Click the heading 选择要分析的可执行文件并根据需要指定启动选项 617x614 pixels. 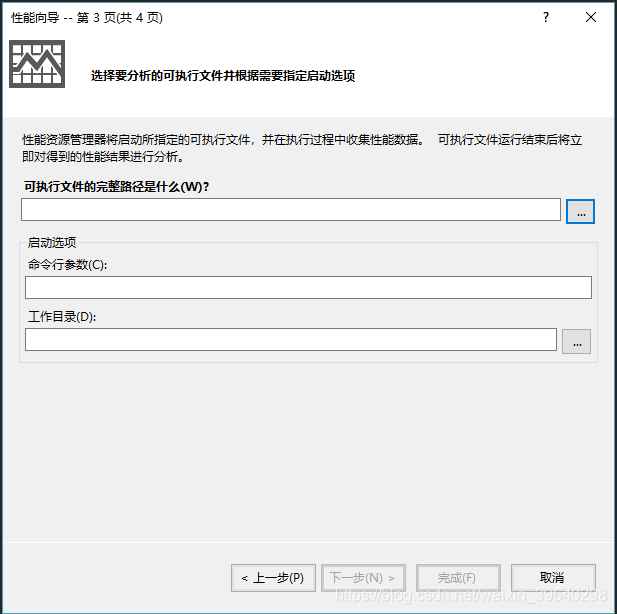click(223, 76)
